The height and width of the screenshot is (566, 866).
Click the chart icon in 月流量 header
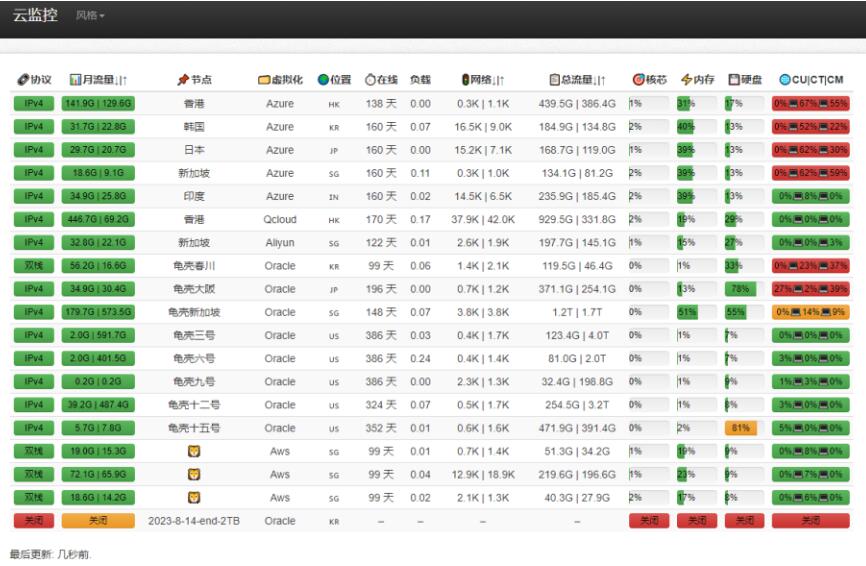75,80
